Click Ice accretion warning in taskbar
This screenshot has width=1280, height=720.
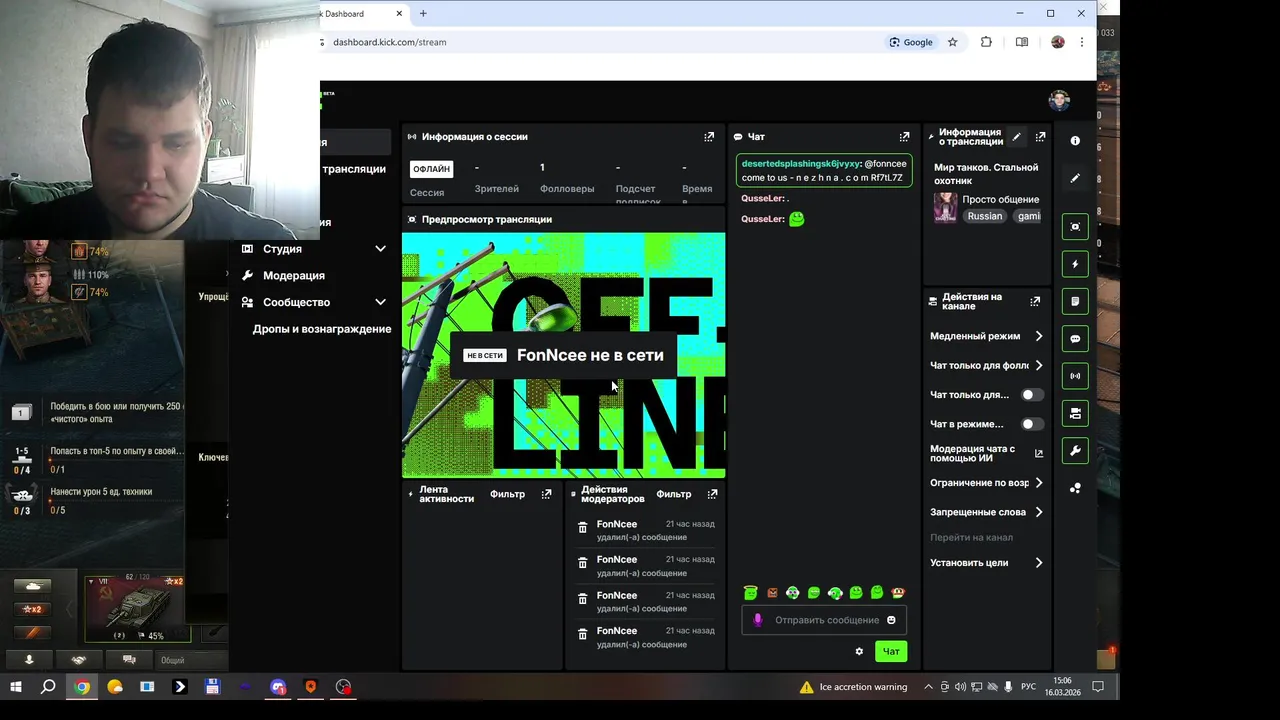853,687
